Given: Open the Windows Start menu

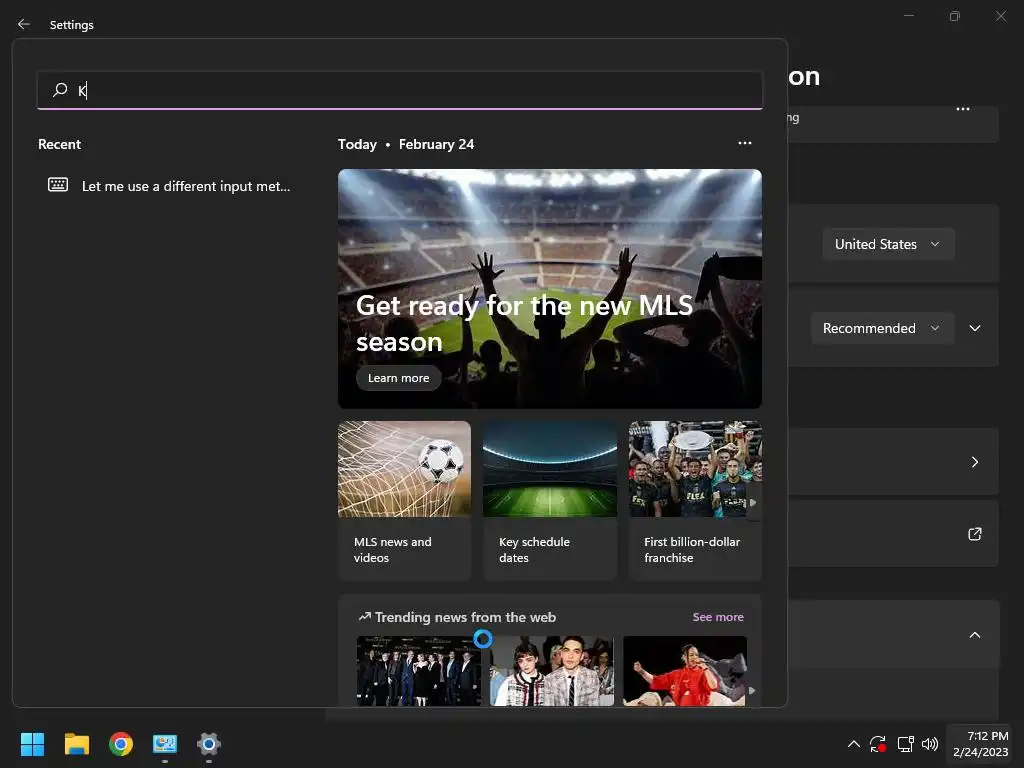Looking at the screenshot, I should 32,744.
